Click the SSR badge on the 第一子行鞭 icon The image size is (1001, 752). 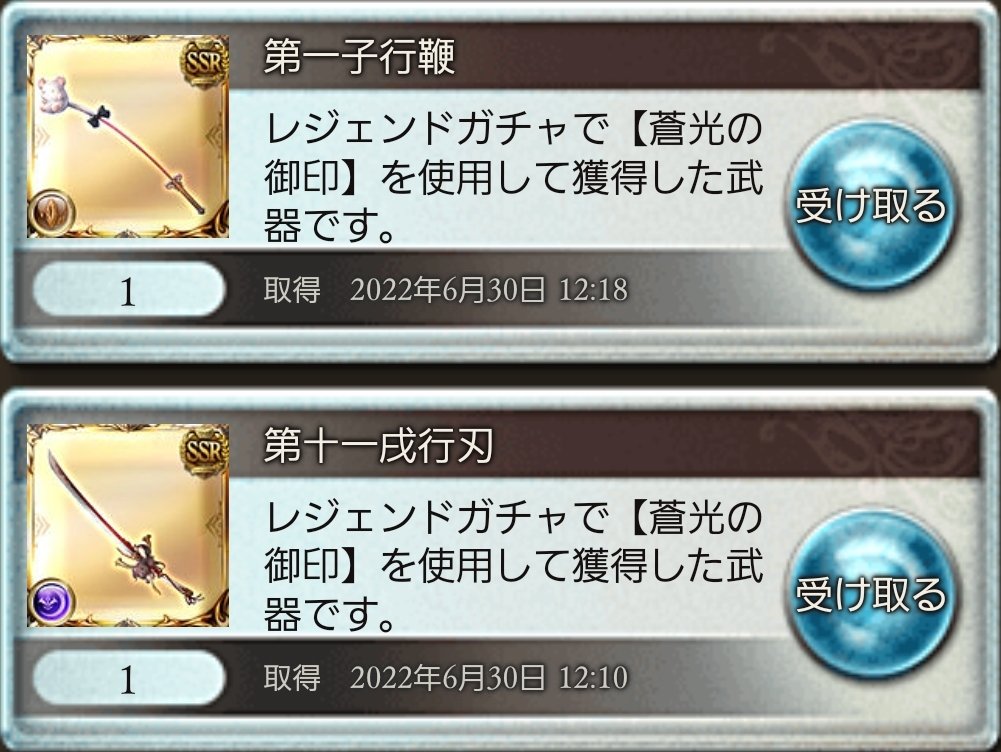pos(204,63)
